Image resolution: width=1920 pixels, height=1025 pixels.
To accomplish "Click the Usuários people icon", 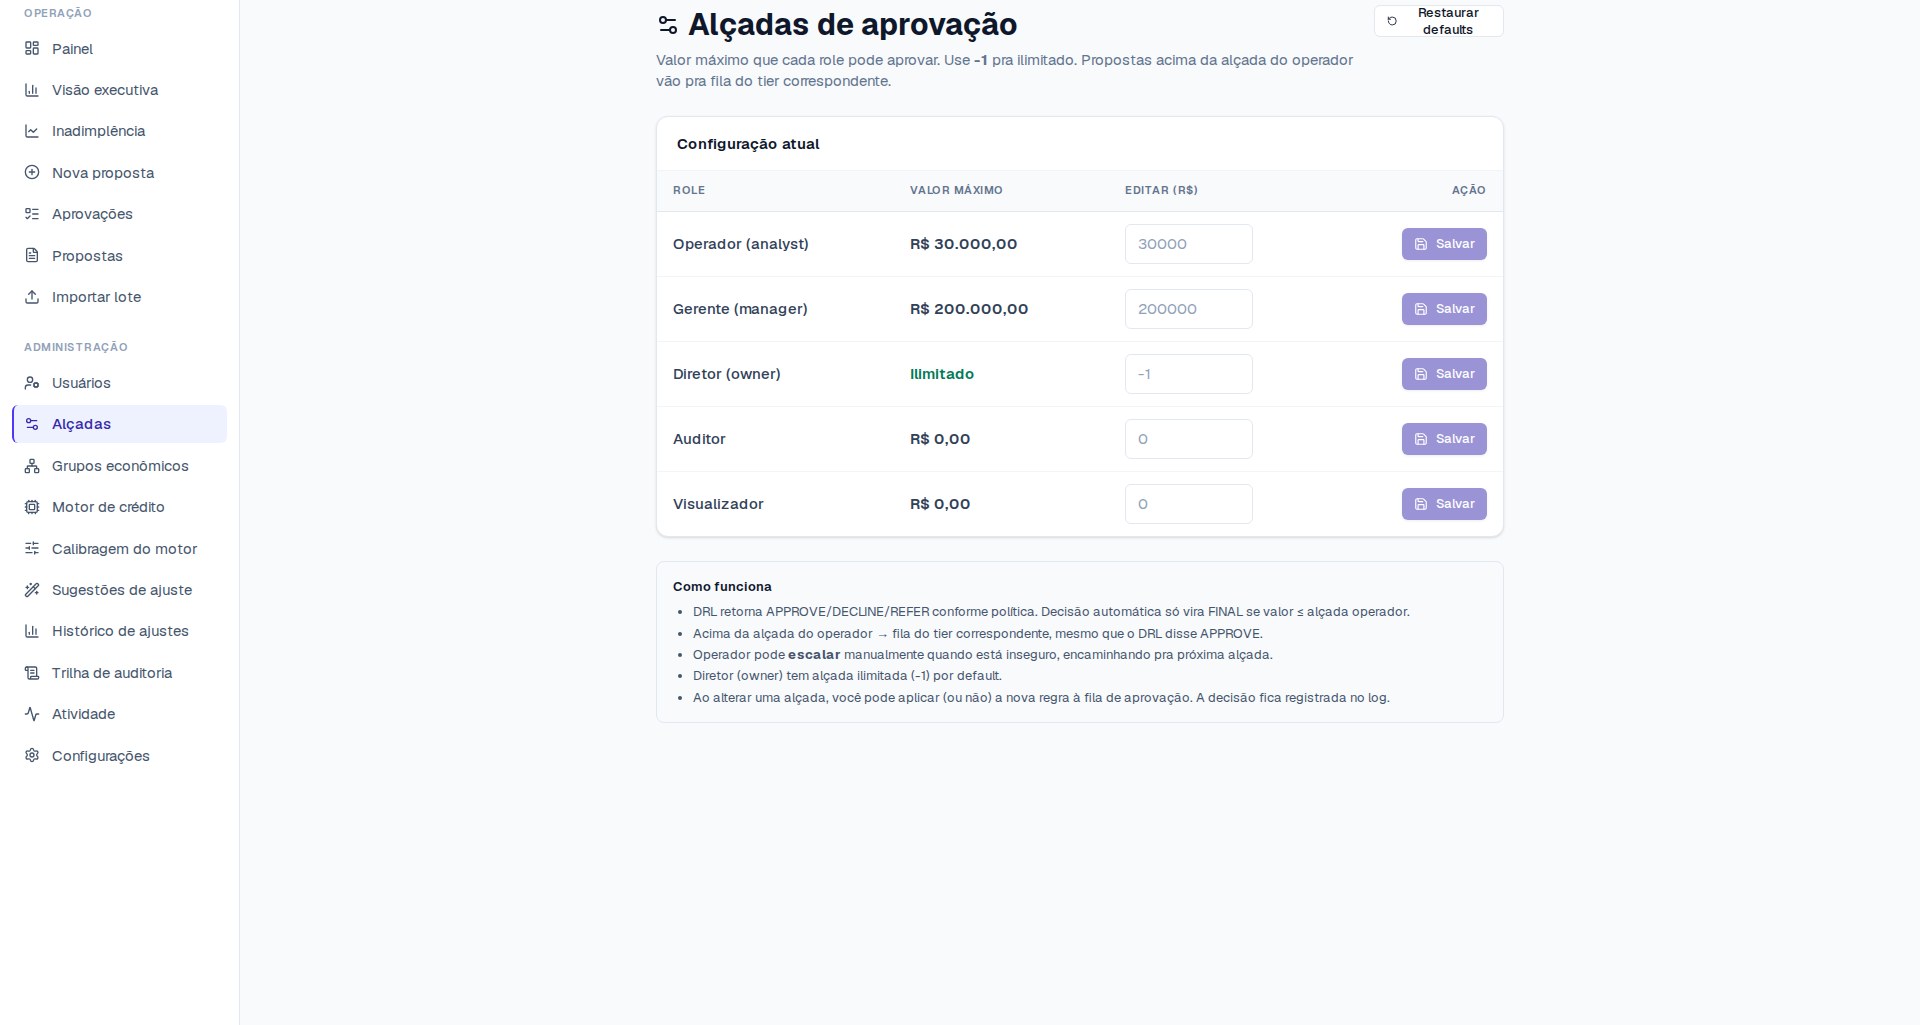I will [x=32, y=382].
